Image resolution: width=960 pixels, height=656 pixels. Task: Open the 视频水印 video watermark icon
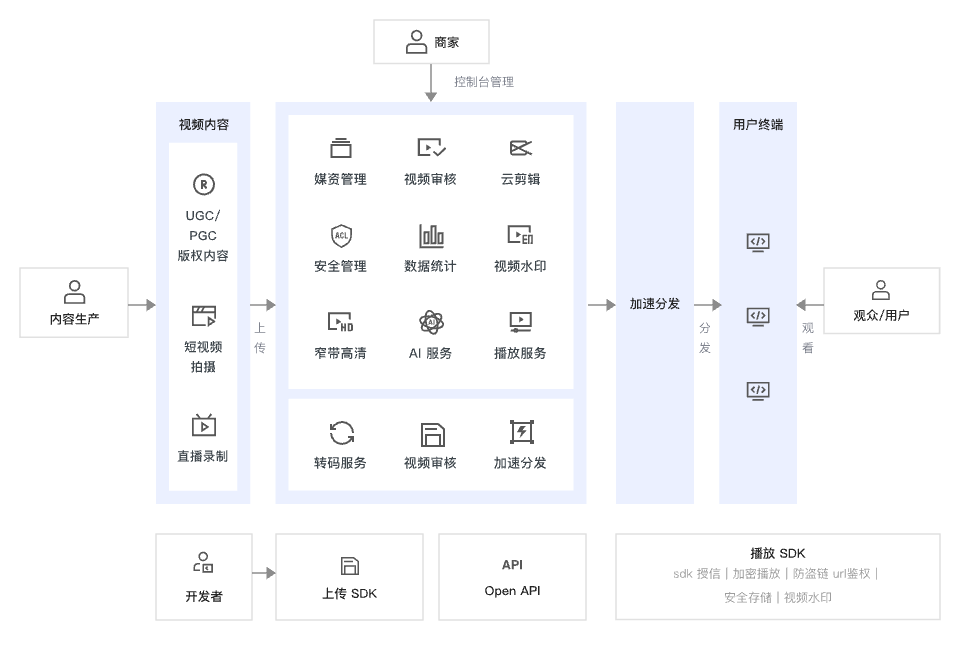(x=521, y=237)
